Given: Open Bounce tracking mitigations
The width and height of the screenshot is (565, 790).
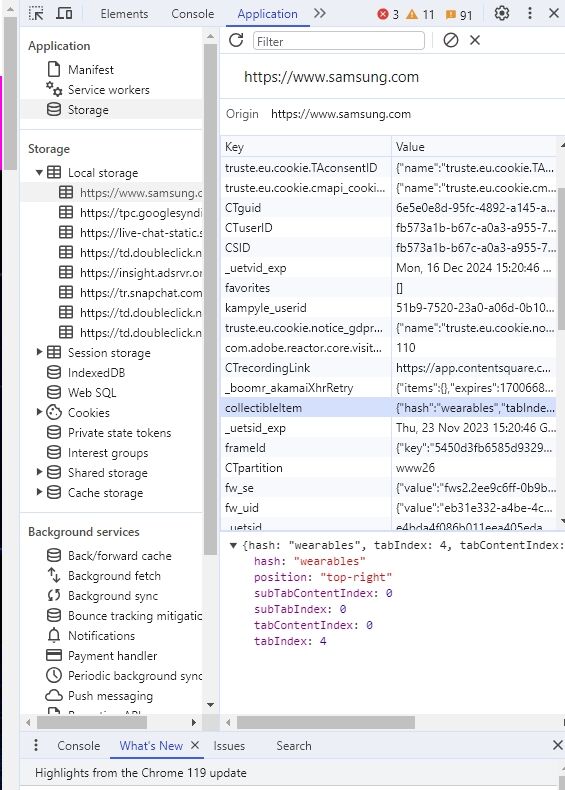Looking at the screenshot, I should (135, 616).
